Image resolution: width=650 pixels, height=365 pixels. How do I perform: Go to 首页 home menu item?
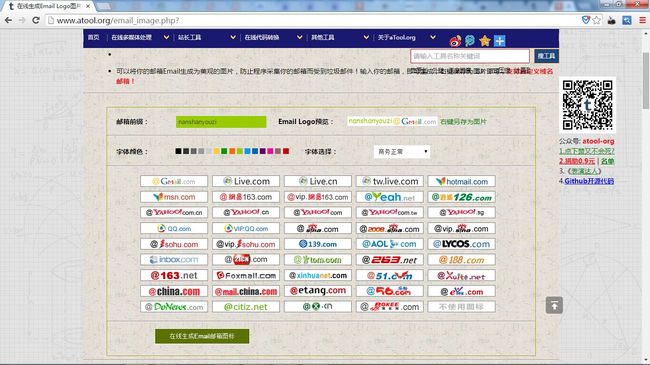pyautogui.click(x=93, y=37)
